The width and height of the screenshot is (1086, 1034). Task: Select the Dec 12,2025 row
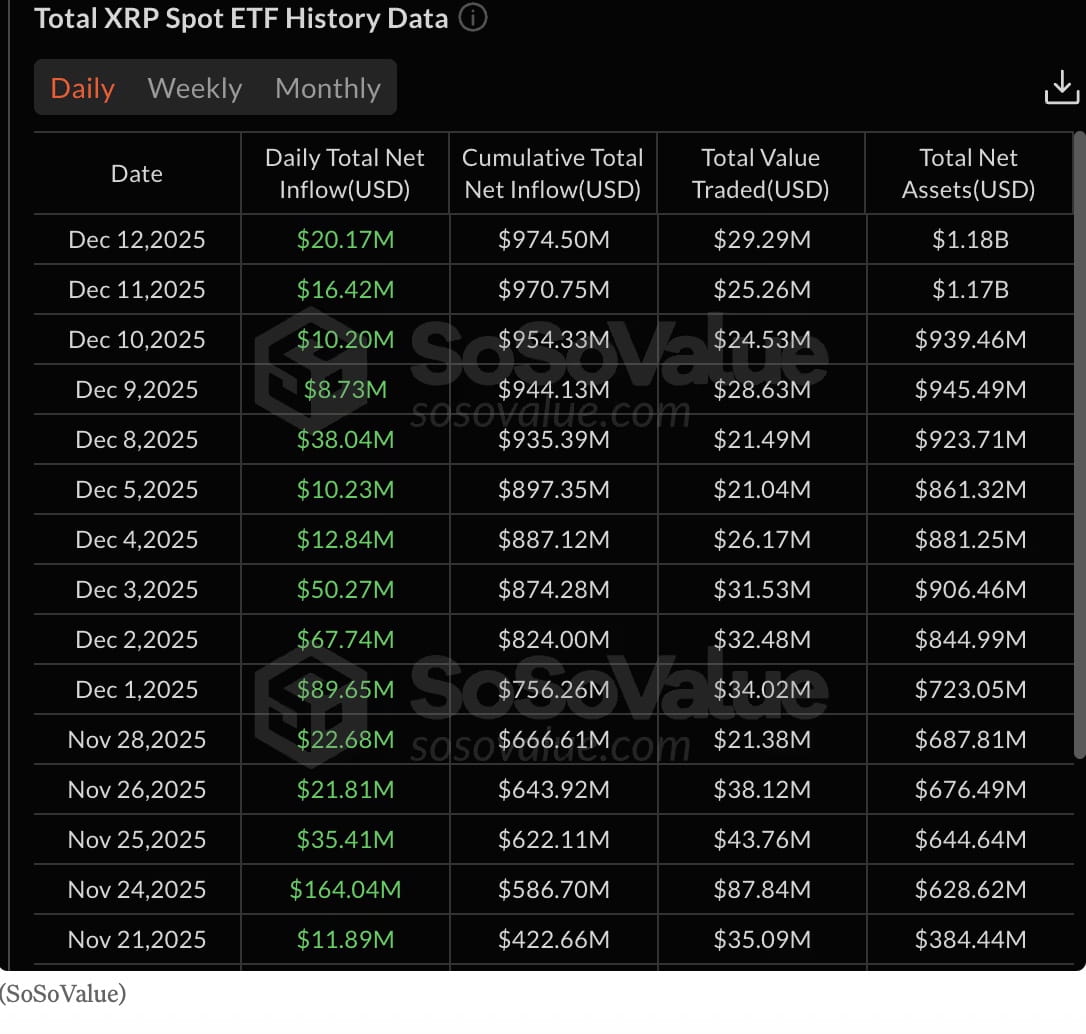coord(136,239)
